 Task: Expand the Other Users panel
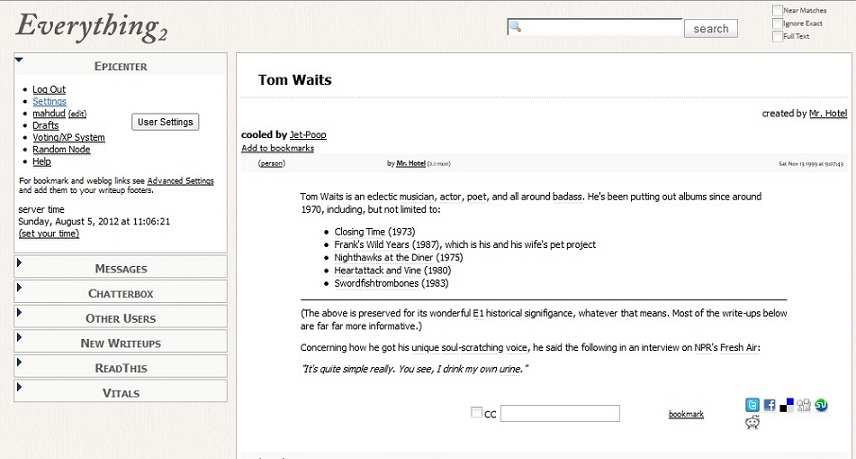coord(19,312)
